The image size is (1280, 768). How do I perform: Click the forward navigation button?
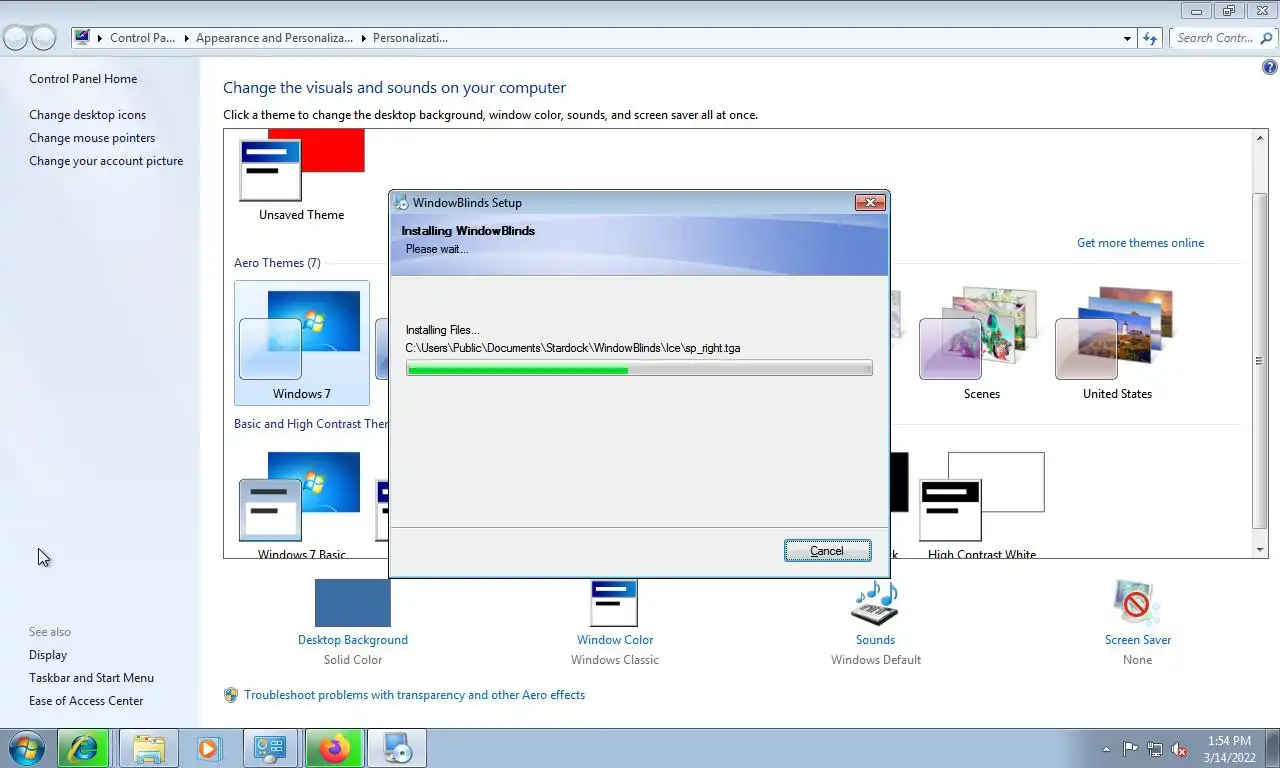(x=43, y=38)
